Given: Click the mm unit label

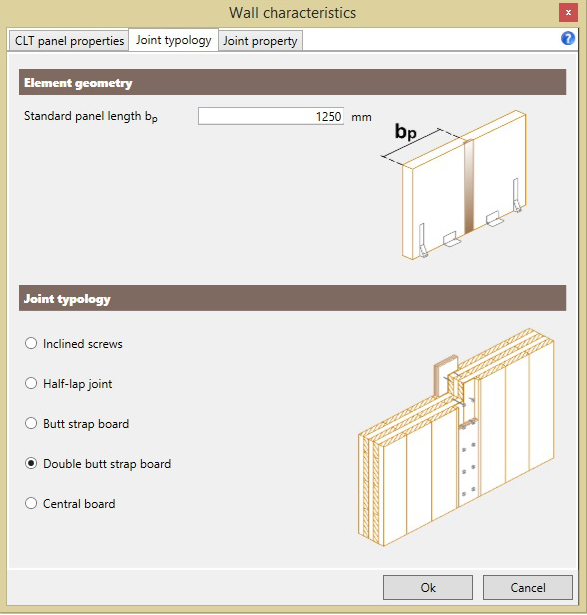Looking at the screenshot, I should point(361,117).
